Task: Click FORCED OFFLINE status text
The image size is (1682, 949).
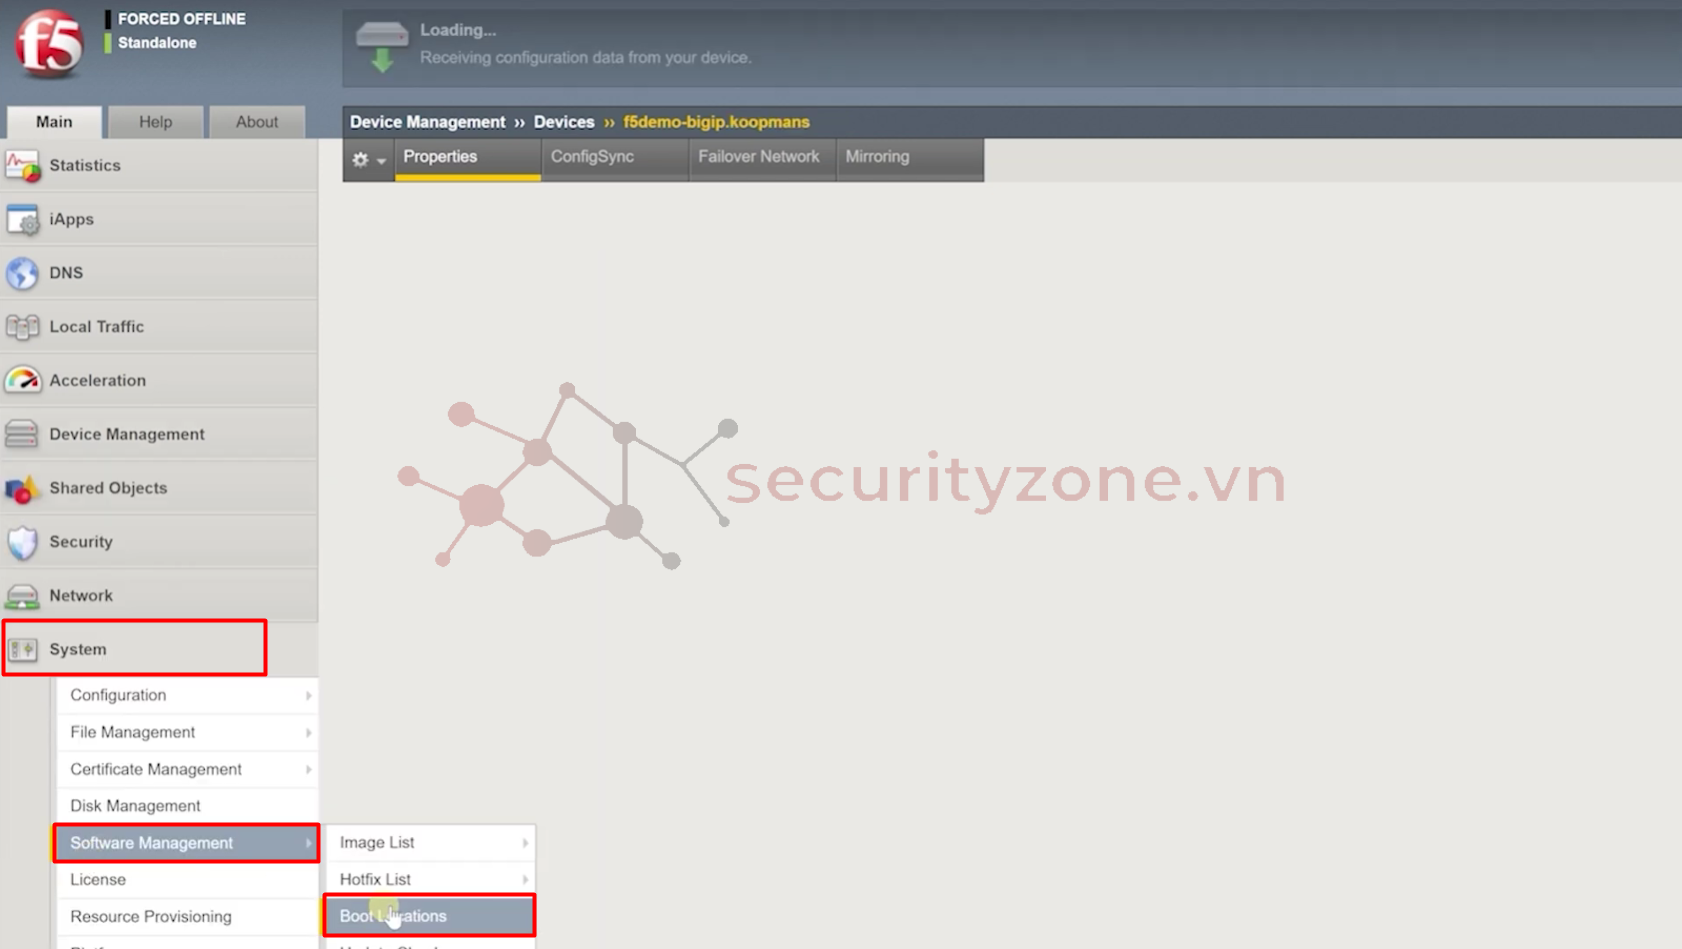Action: click(x=181, y=19)
